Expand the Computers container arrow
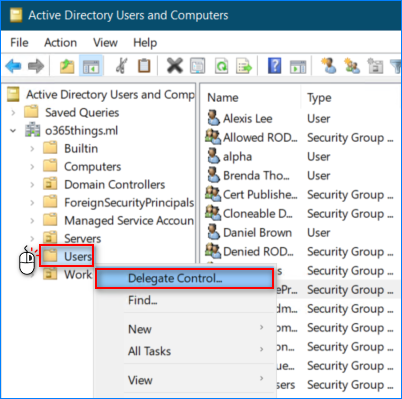 (x=32, y=167)
